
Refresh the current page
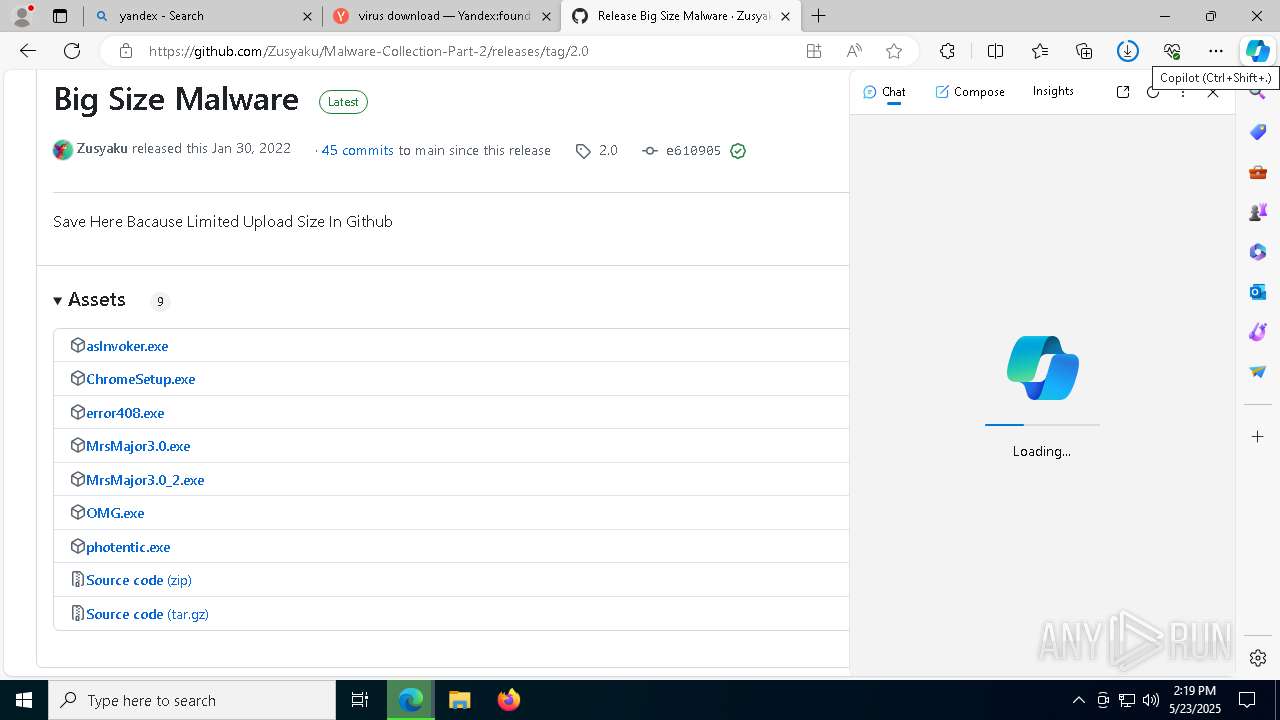[x=72, y=51]
